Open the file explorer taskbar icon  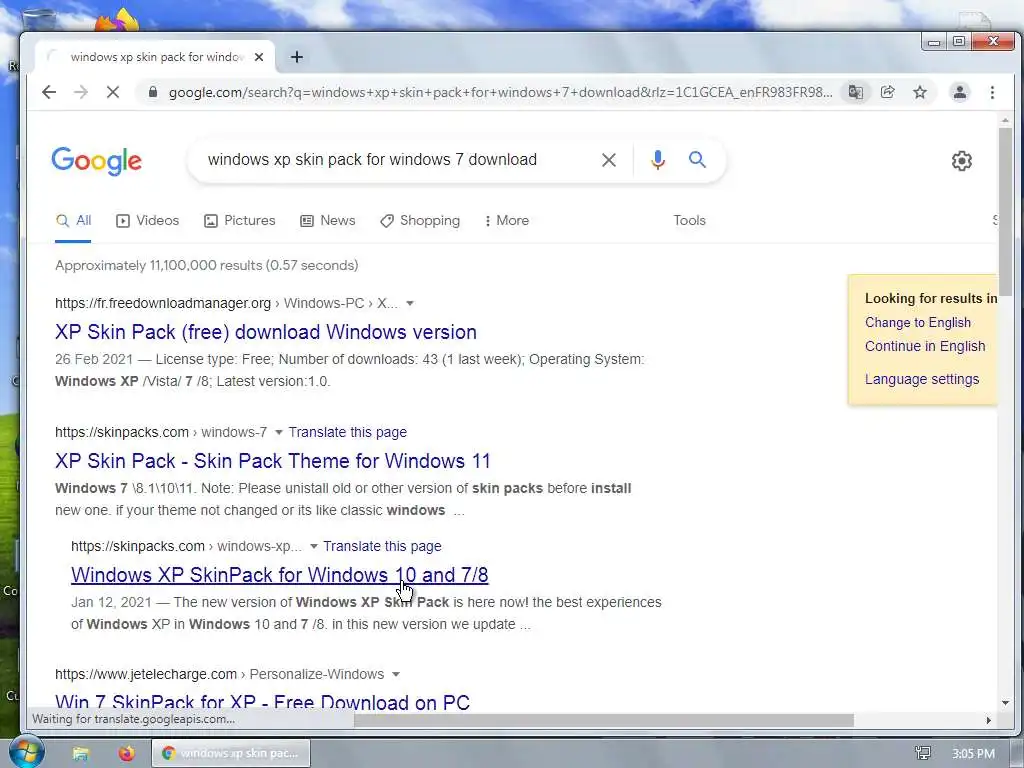point(80,753)
